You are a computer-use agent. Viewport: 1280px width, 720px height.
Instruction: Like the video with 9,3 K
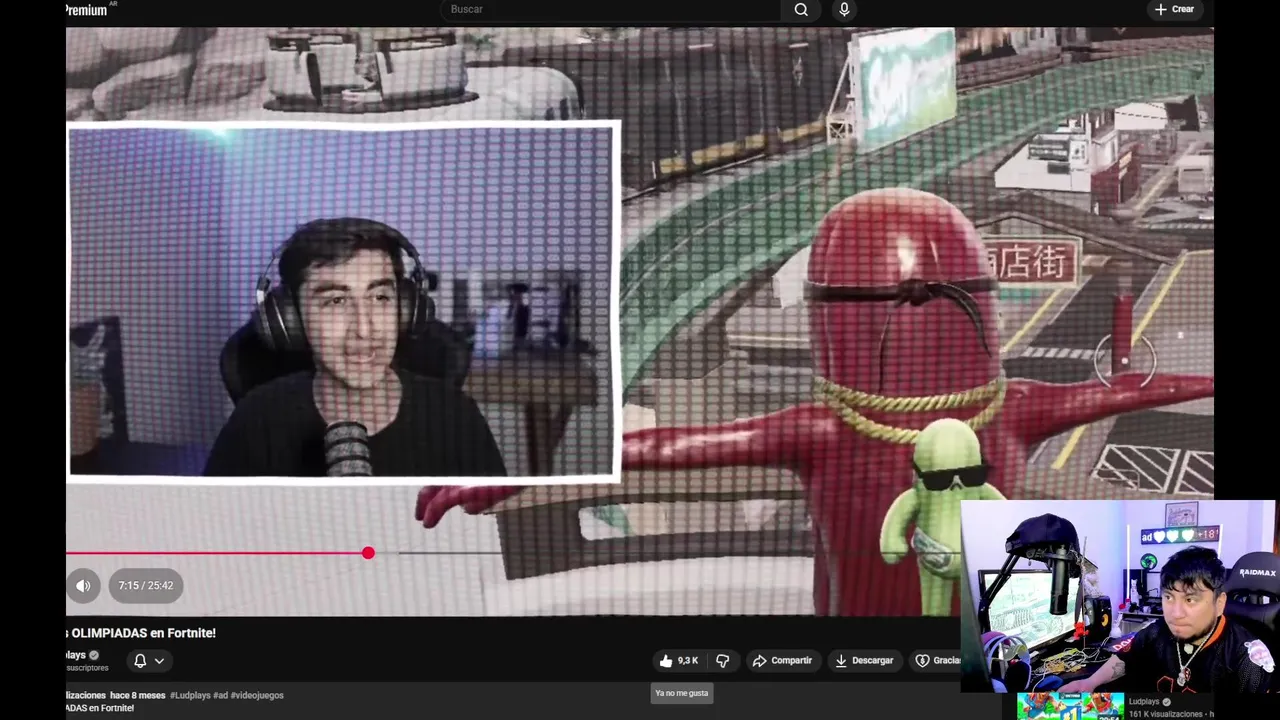click(678, 661)
